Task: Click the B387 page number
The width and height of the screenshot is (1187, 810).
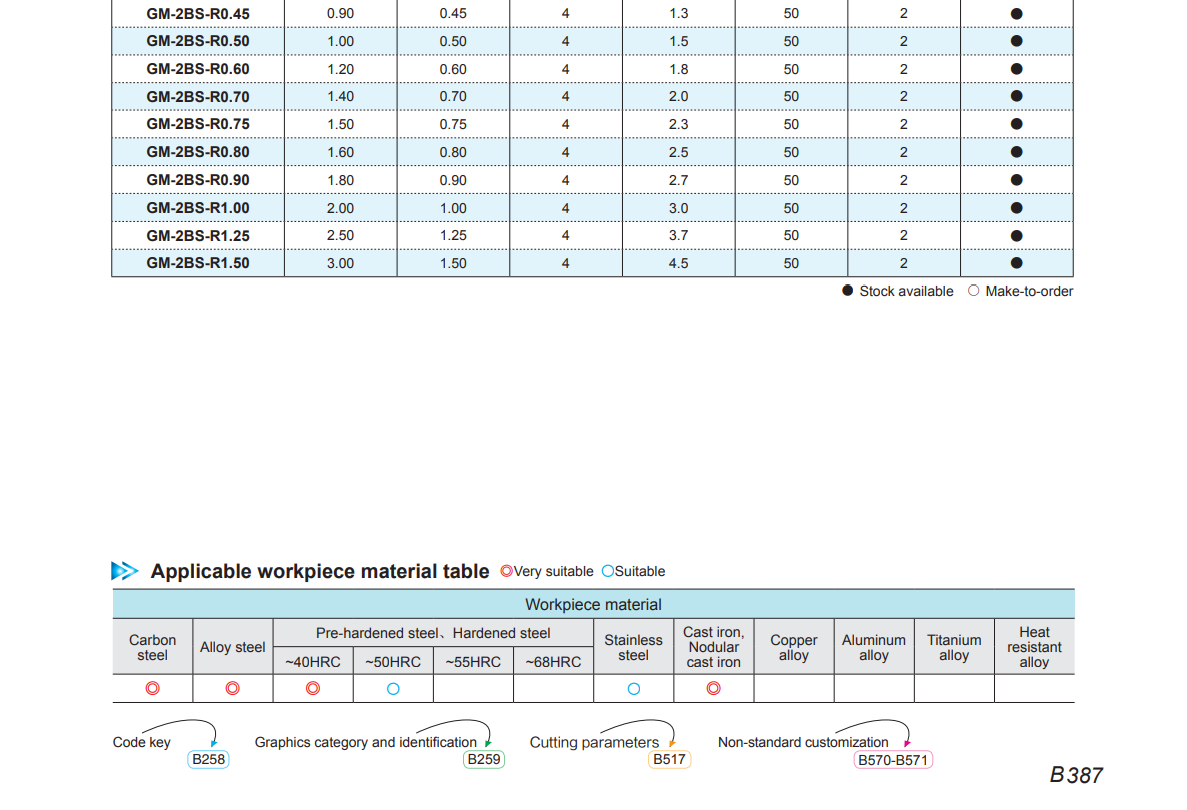Action: point(1076,775)
